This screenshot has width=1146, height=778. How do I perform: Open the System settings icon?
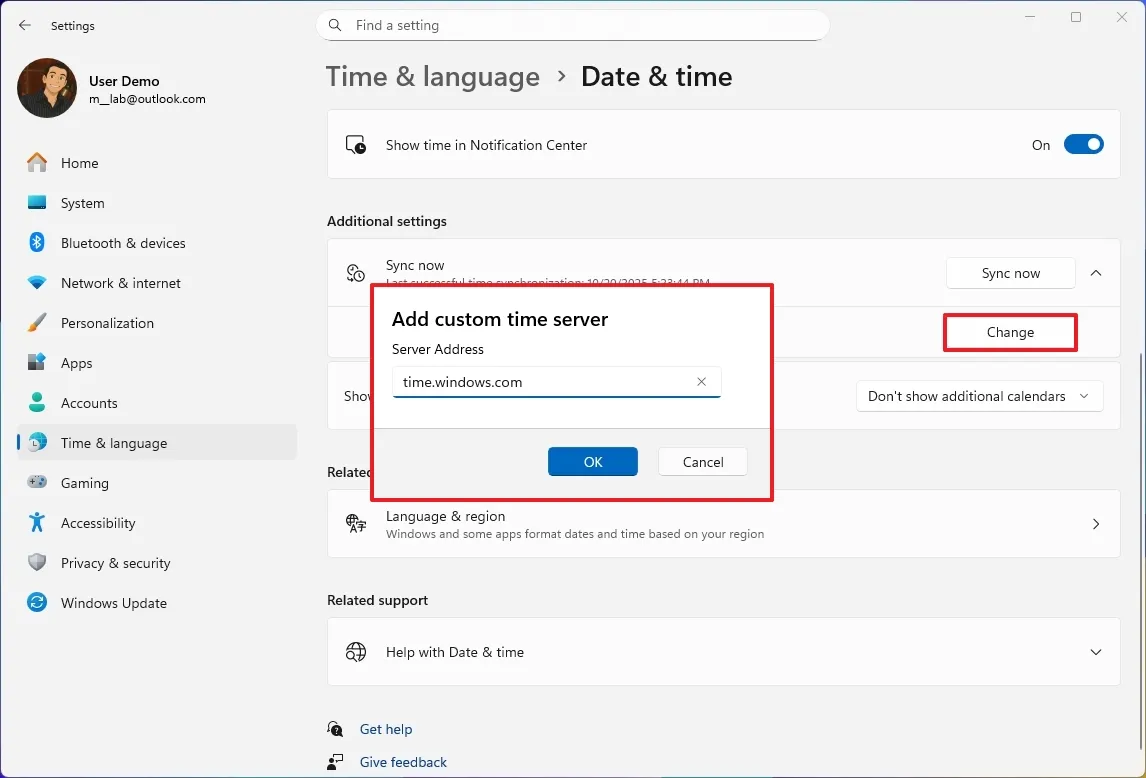(36, 203)
